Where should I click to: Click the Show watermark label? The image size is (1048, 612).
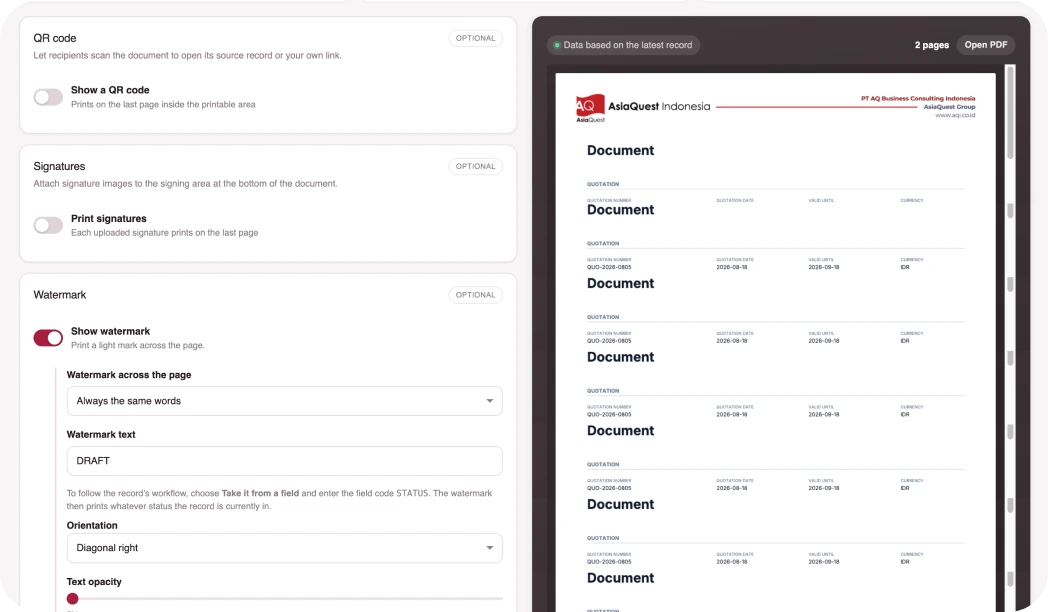(x=110, y=331)
